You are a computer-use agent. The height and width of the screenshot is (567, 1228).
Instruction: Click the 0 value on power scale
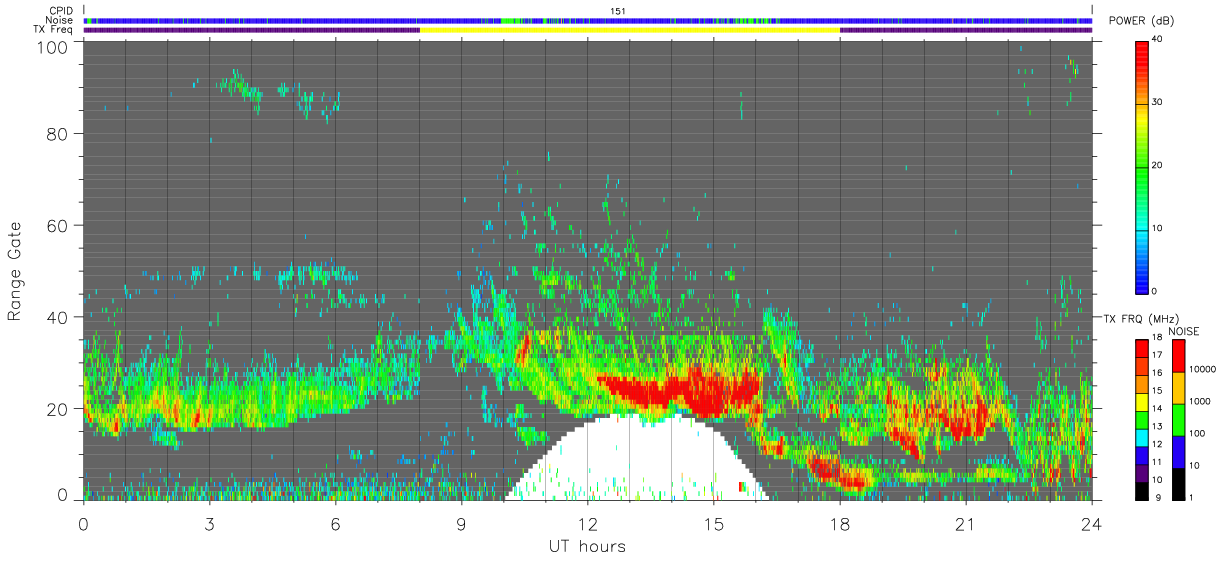[x=1155, y=291]
